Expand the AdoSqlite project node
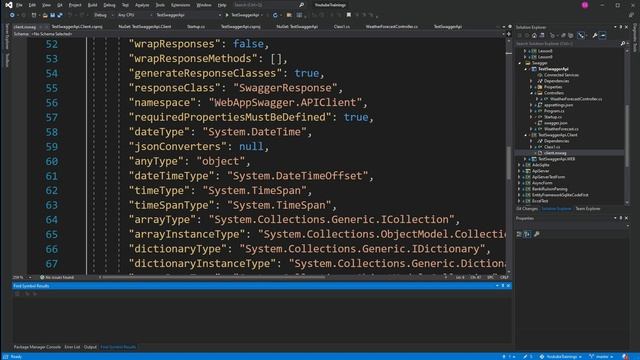 (520, 165)
